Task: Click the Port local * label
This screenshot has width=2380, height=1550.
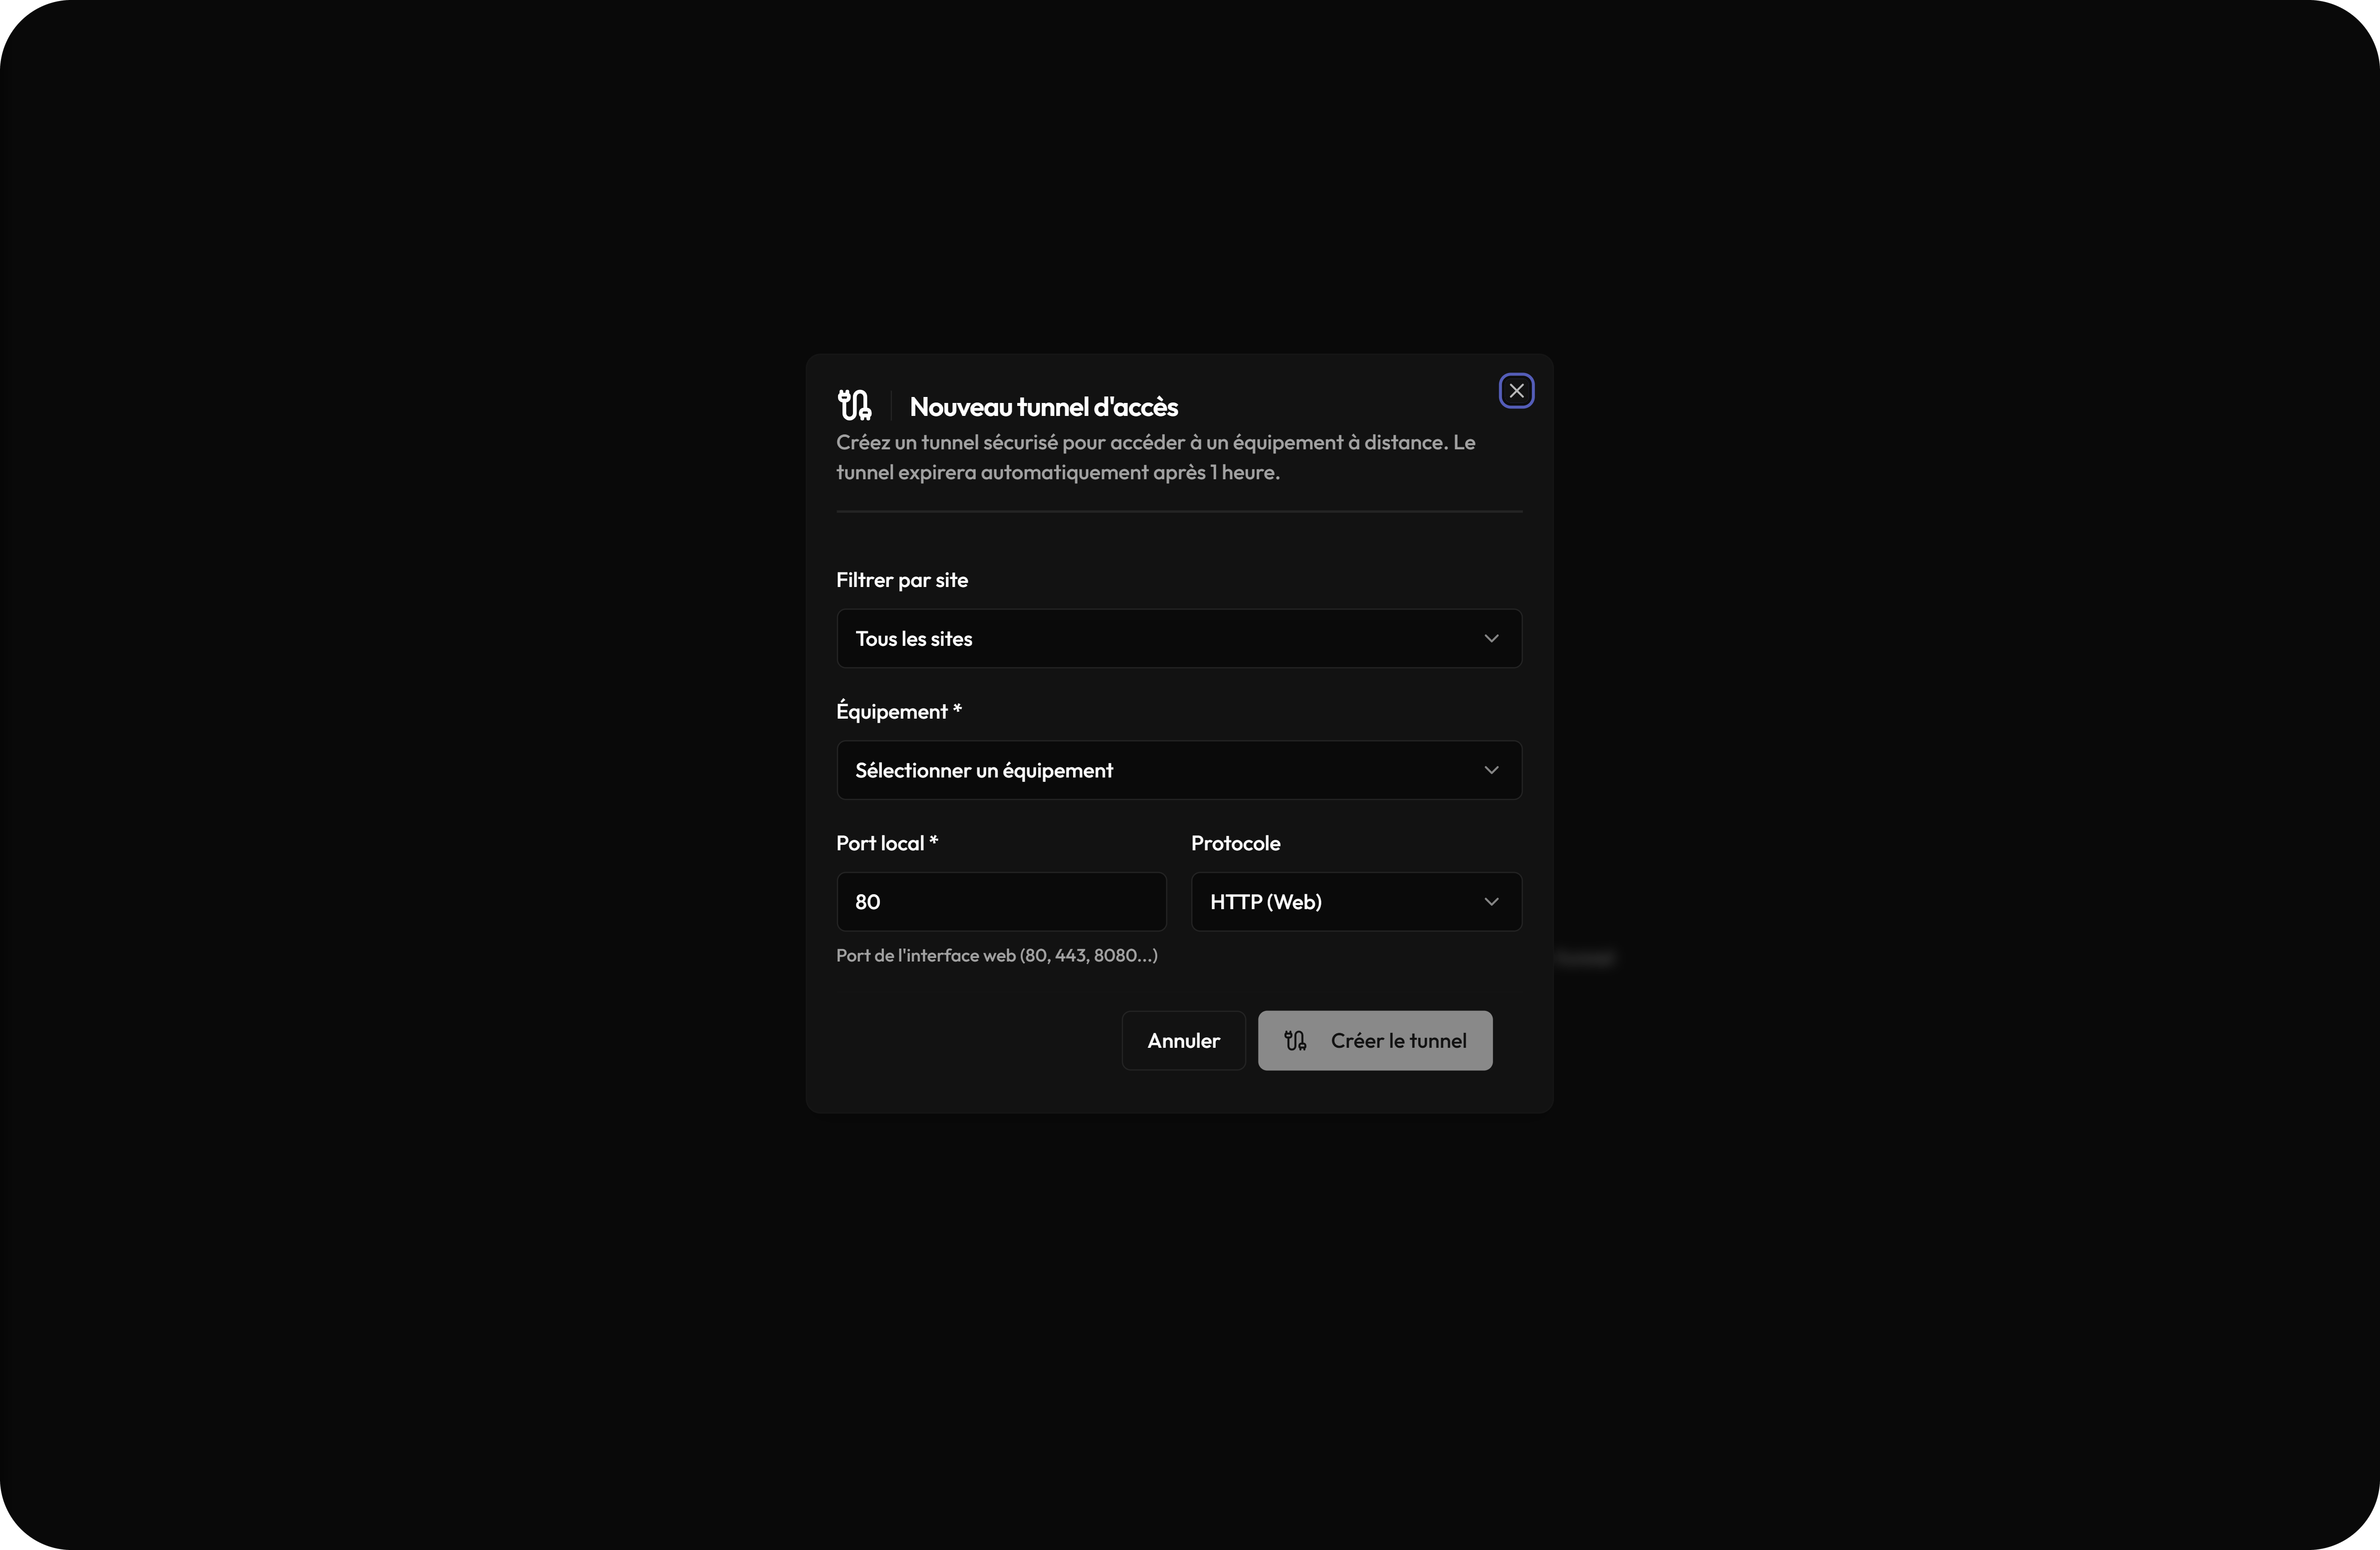Action: pyautogui.click(x=886, y=843)
